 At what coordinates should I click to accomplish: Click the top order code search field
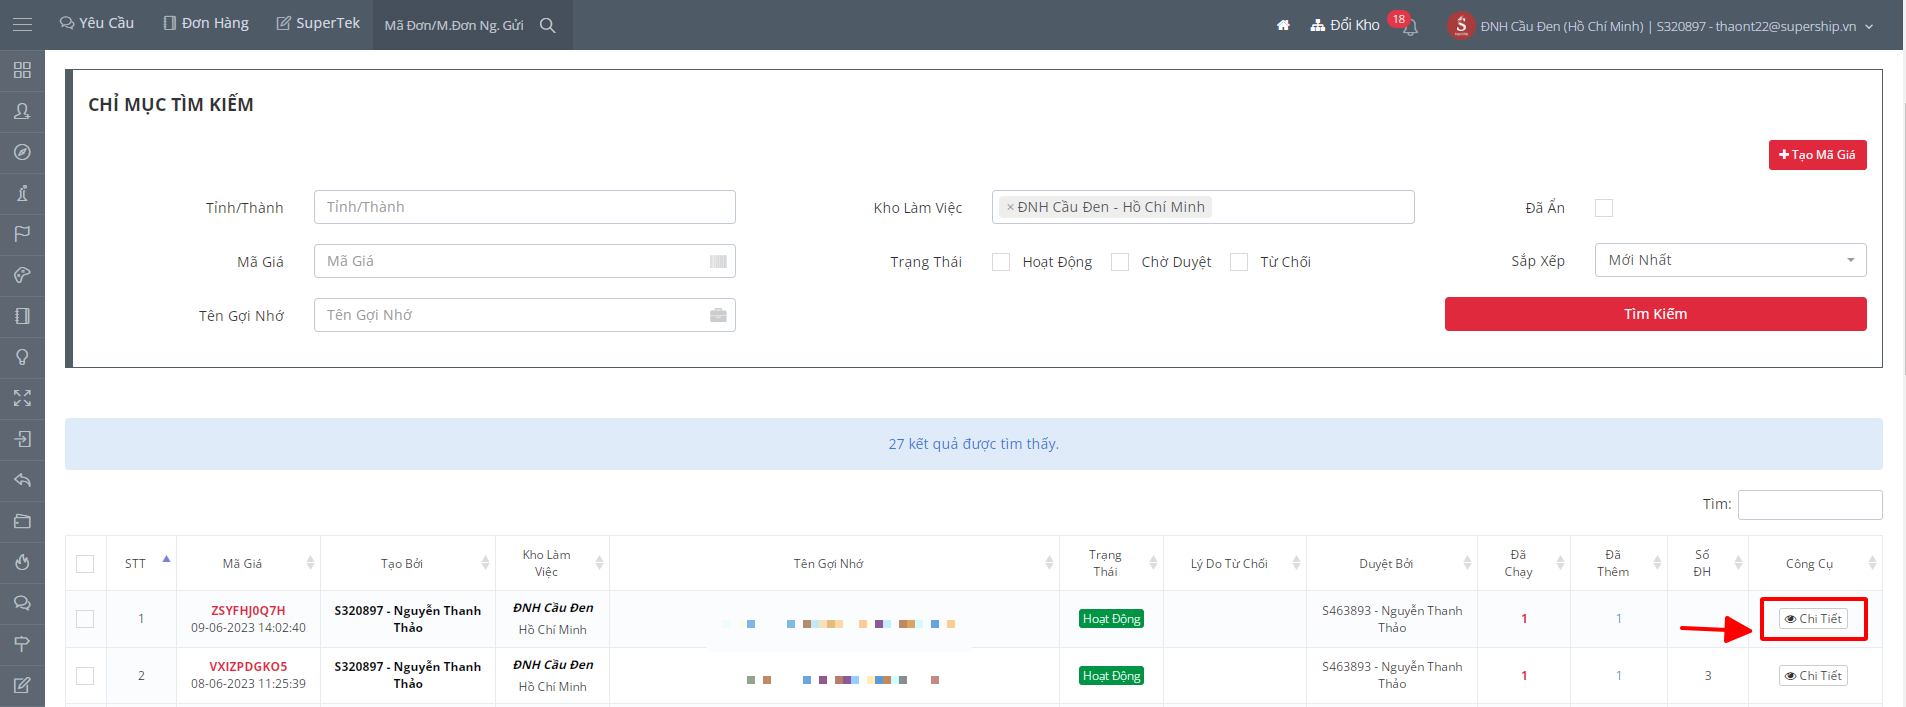click(x=455, y=25)
